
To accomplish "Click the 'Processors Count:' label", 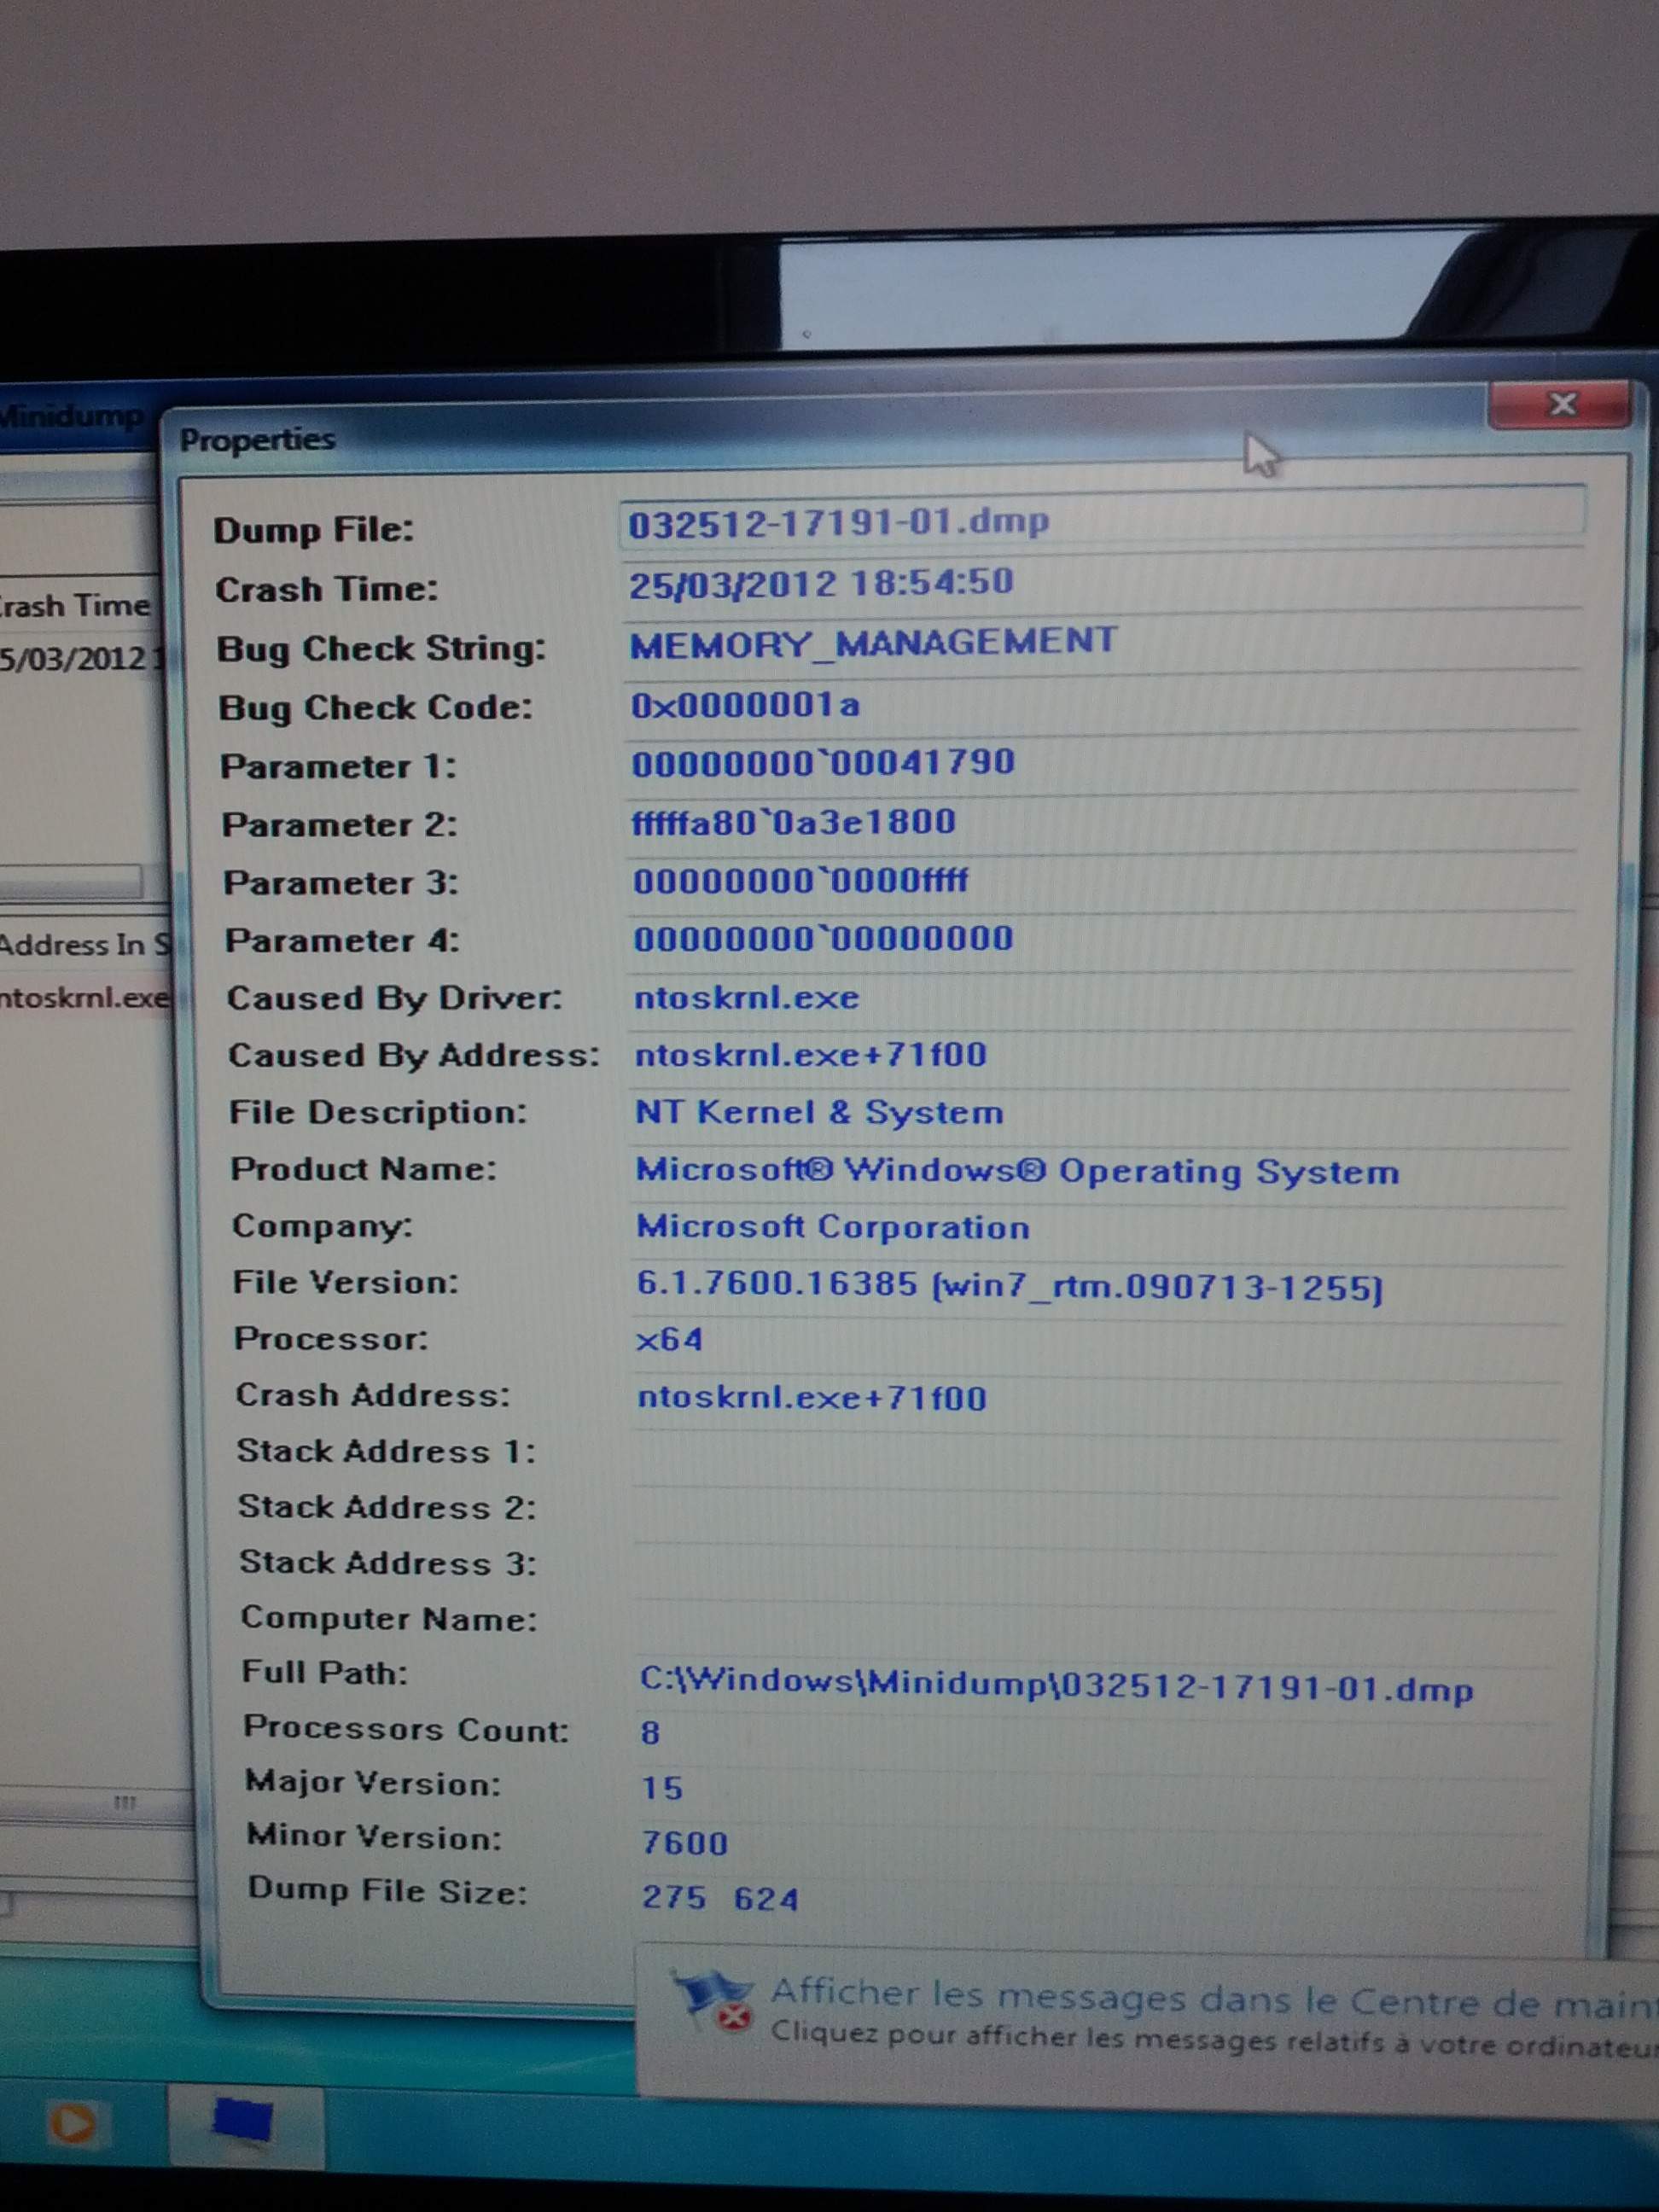I will click(406, 1729).
